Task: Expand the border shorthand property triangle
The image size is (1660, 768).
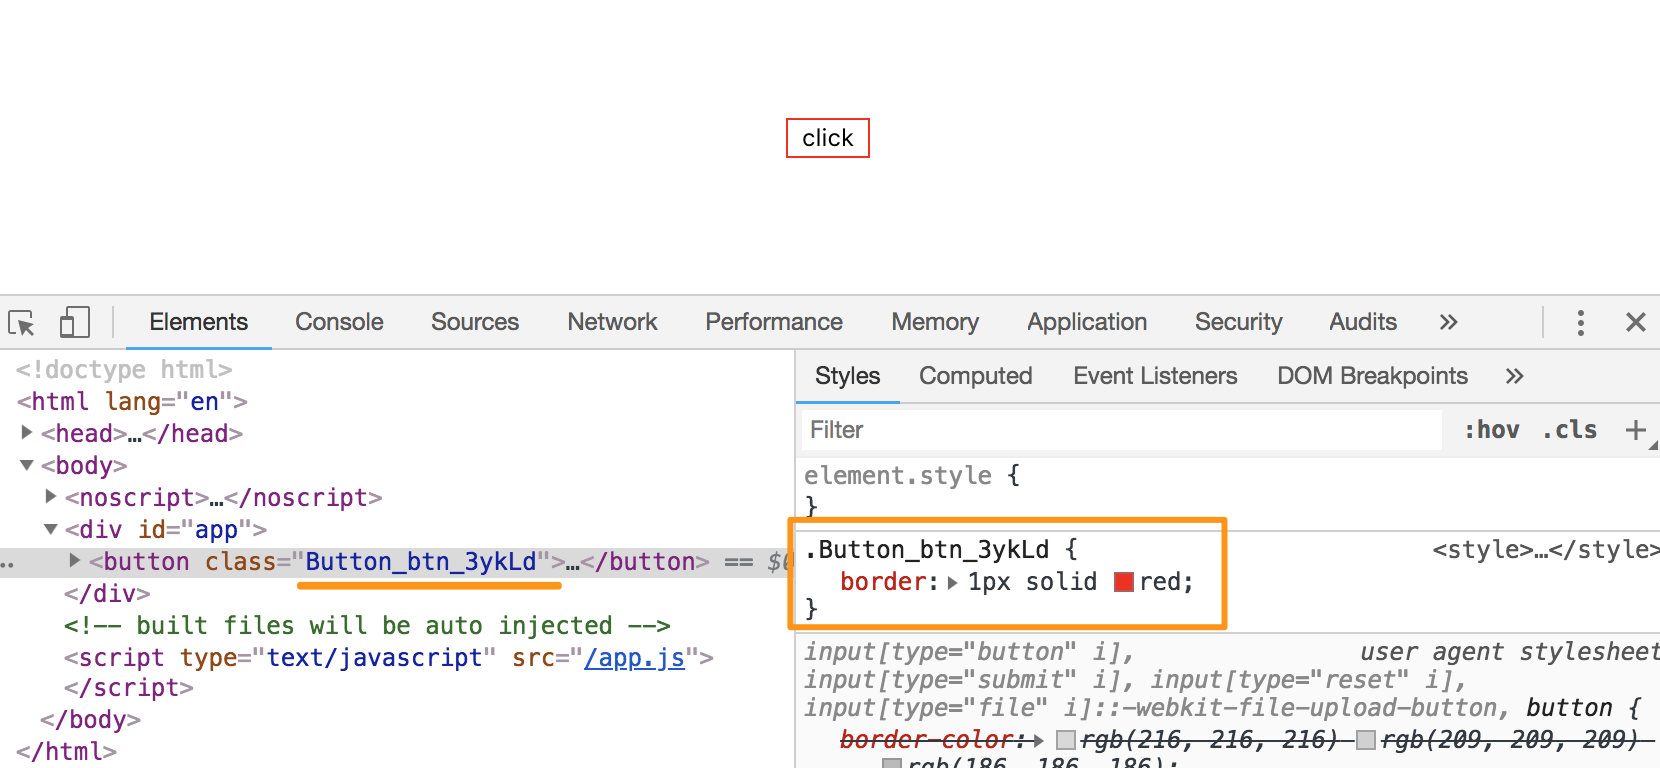Action: [953, 582]
